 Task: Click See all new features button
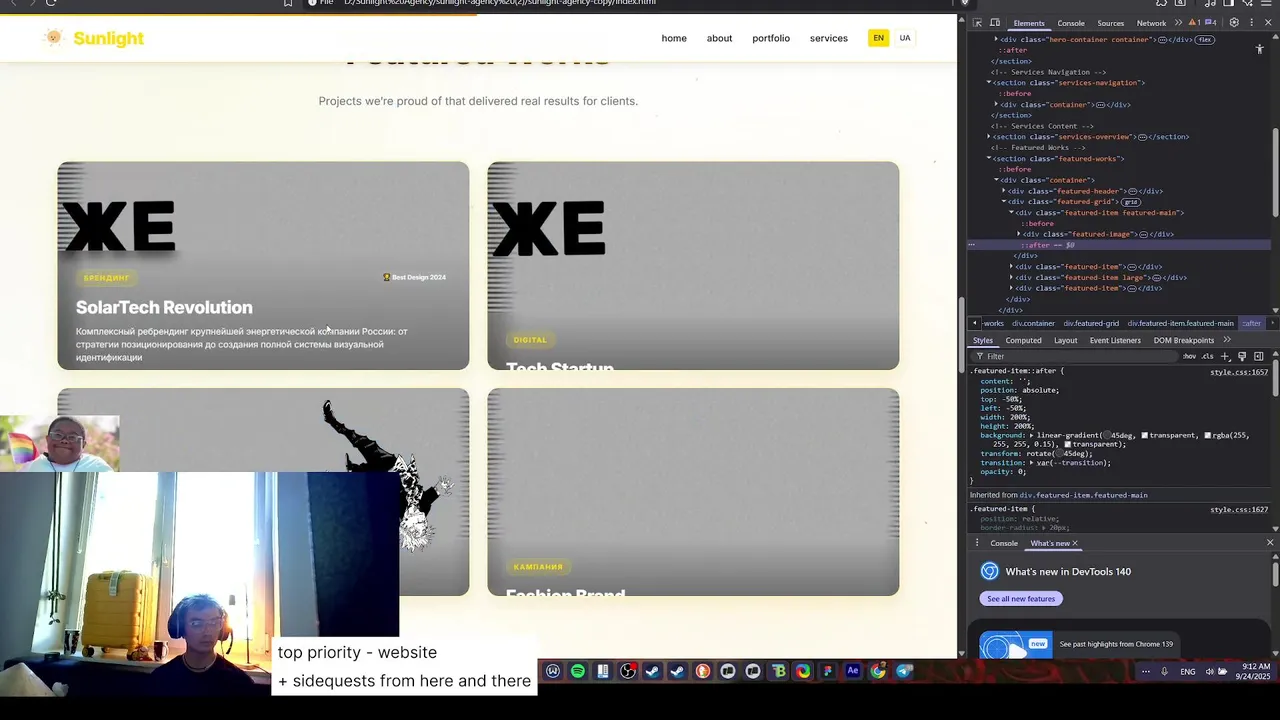(x=1021, y=599)
